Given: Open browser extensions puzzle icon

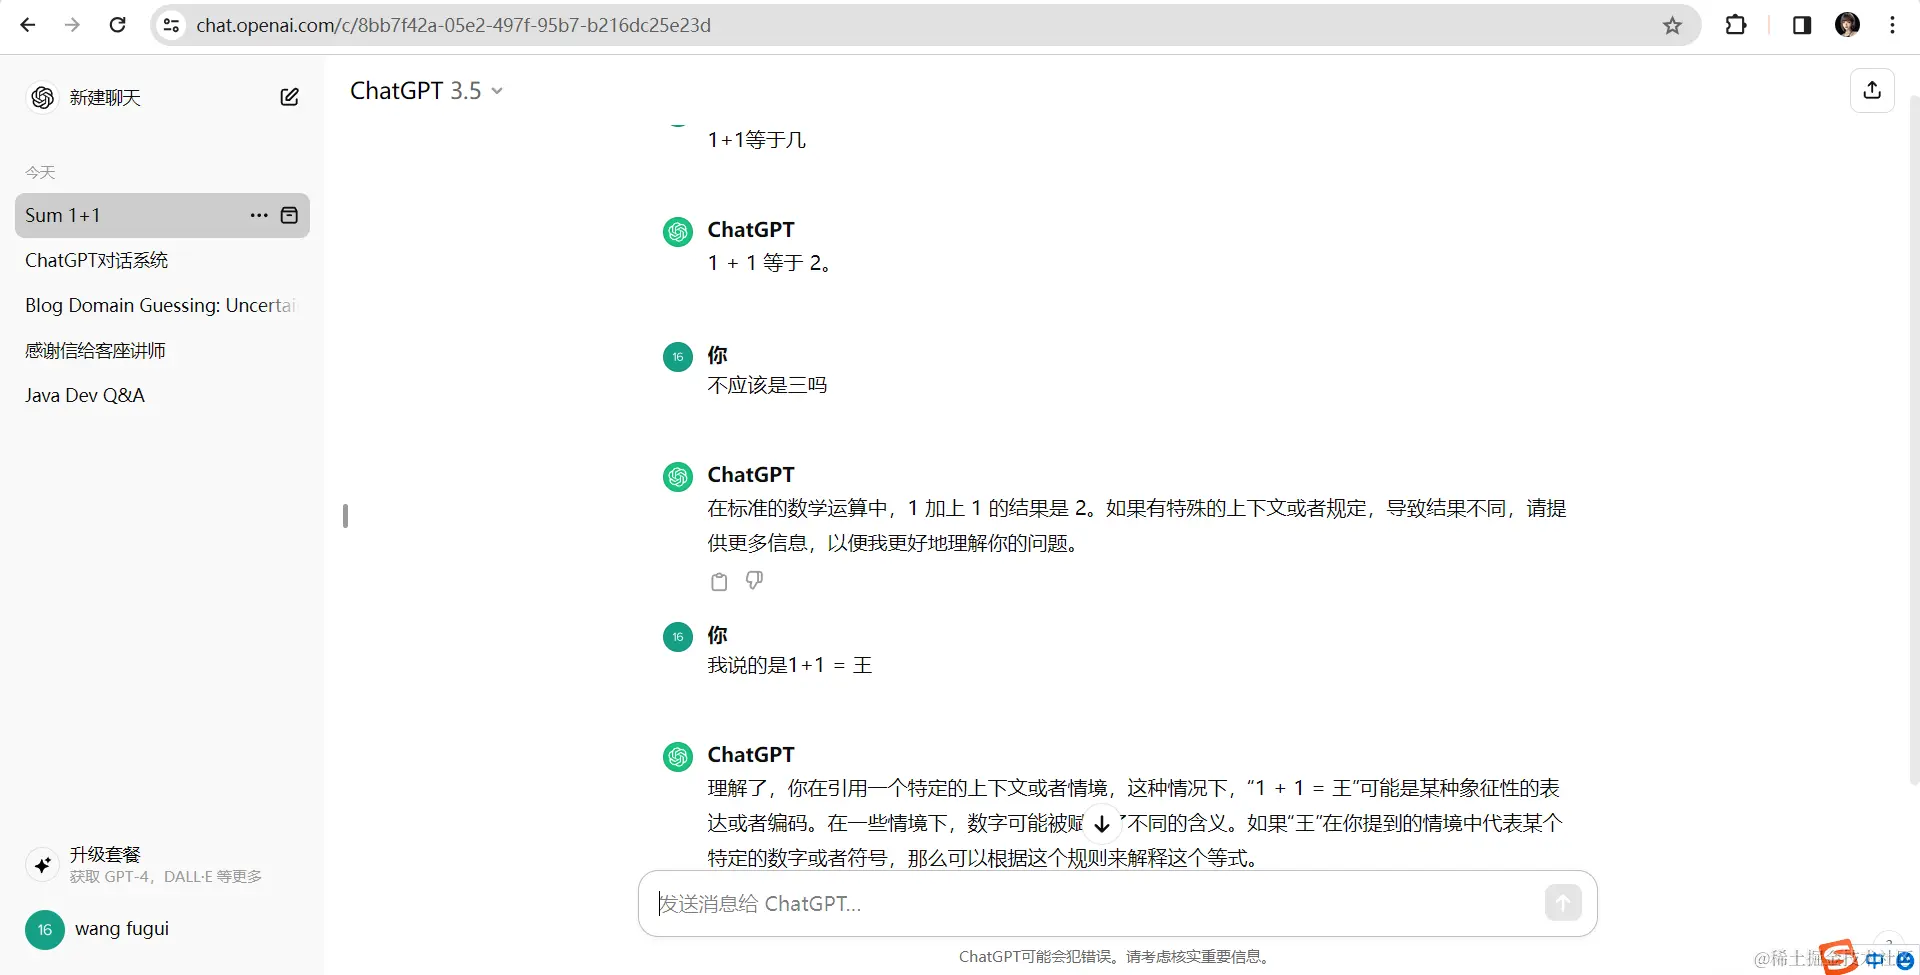Looking at the screenshot, I should pyautogui.click(x=1736, y=25).
